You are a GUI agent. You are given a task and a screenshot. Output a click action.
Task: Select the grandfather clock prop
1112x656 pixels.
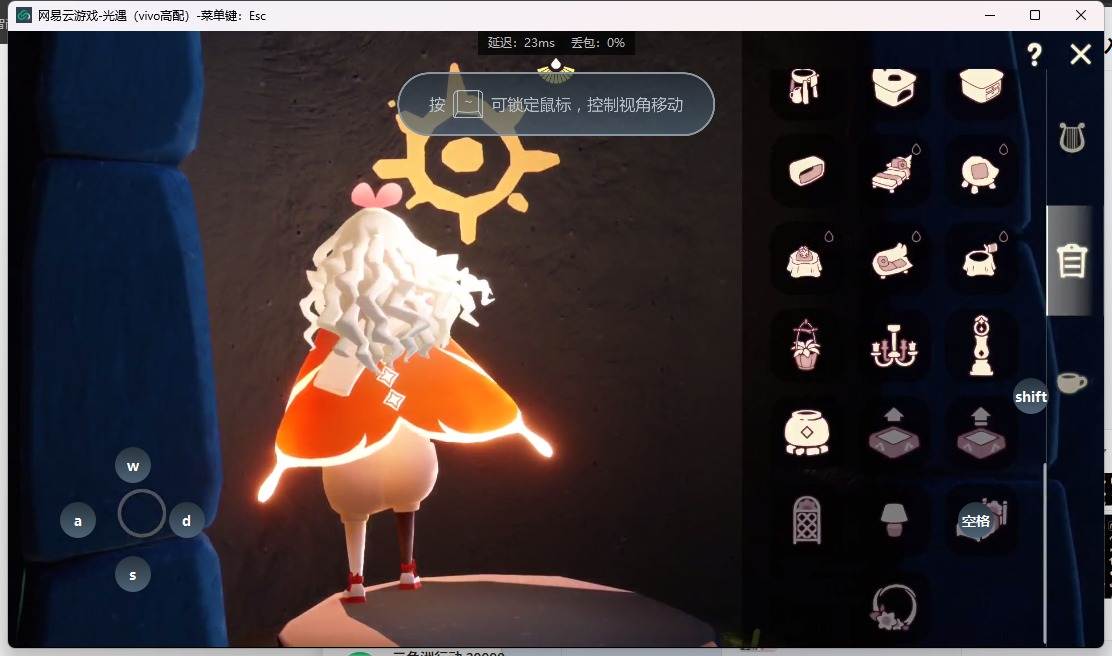[981, 345]
